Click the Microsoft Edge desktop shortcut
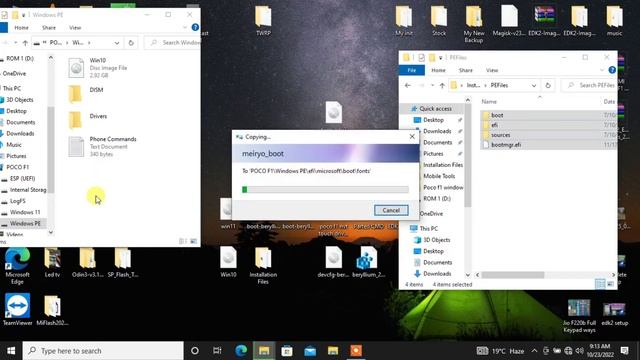Screen dimensions: 640x360 point(17,266)
